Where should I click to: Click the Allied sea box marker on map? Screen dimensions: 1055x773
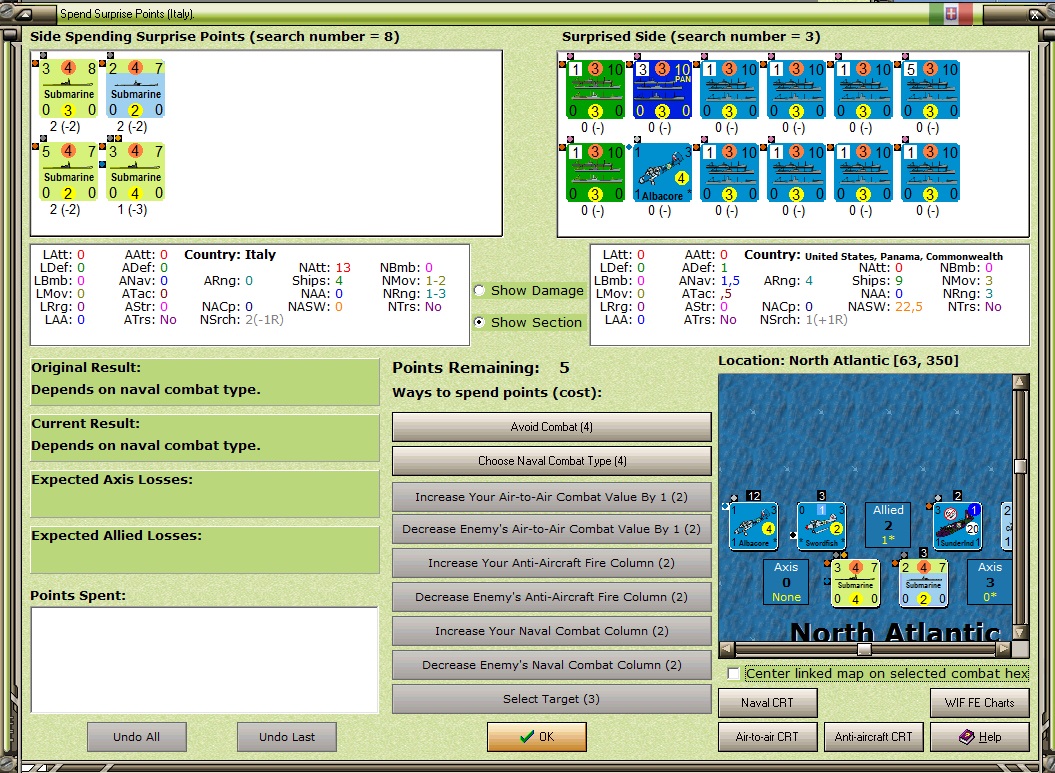point(888,525)
